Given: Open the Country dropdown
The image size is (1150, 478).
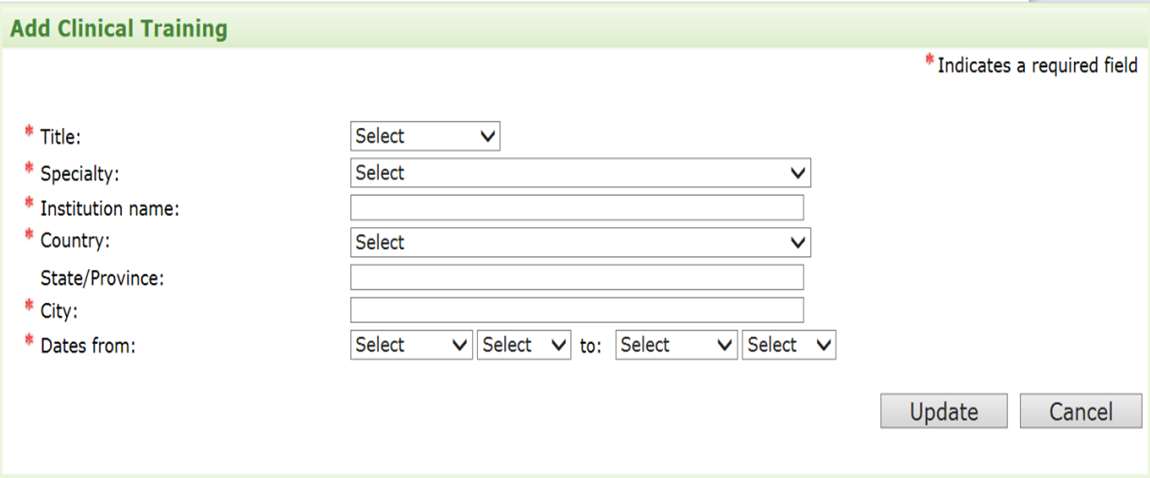Looking at the screenshot, I should coord(580,243).
